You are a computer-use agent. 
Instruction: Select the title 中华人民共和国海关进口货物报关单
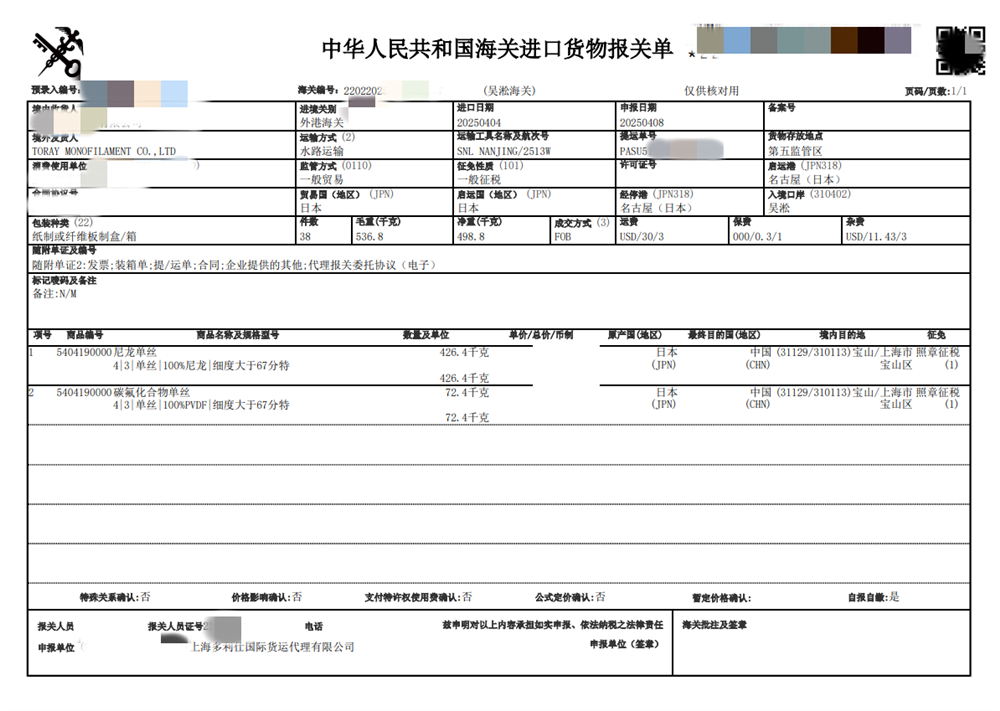coord(497,48)
